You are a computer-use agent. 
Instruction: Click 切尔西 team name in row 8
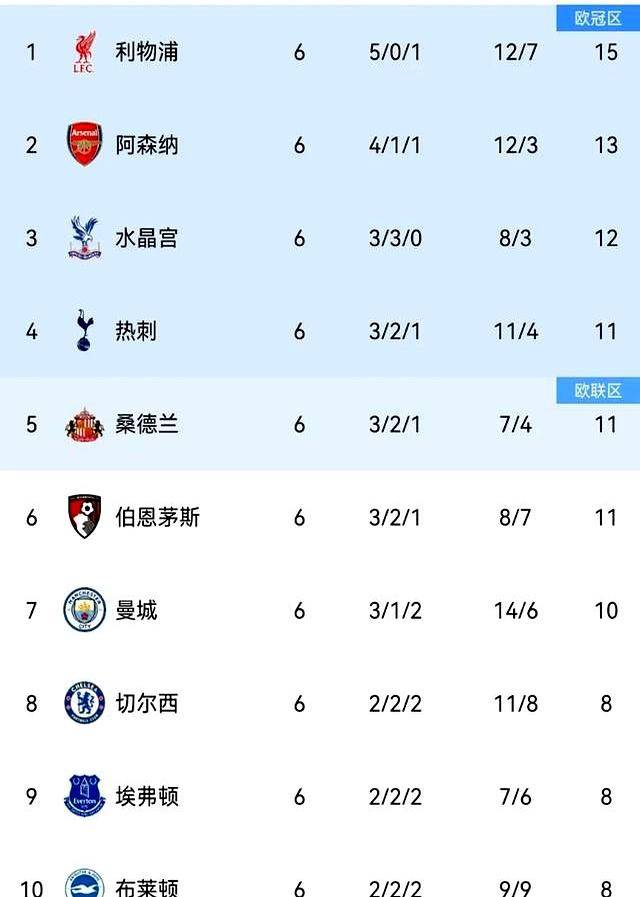tap(147, 704)
